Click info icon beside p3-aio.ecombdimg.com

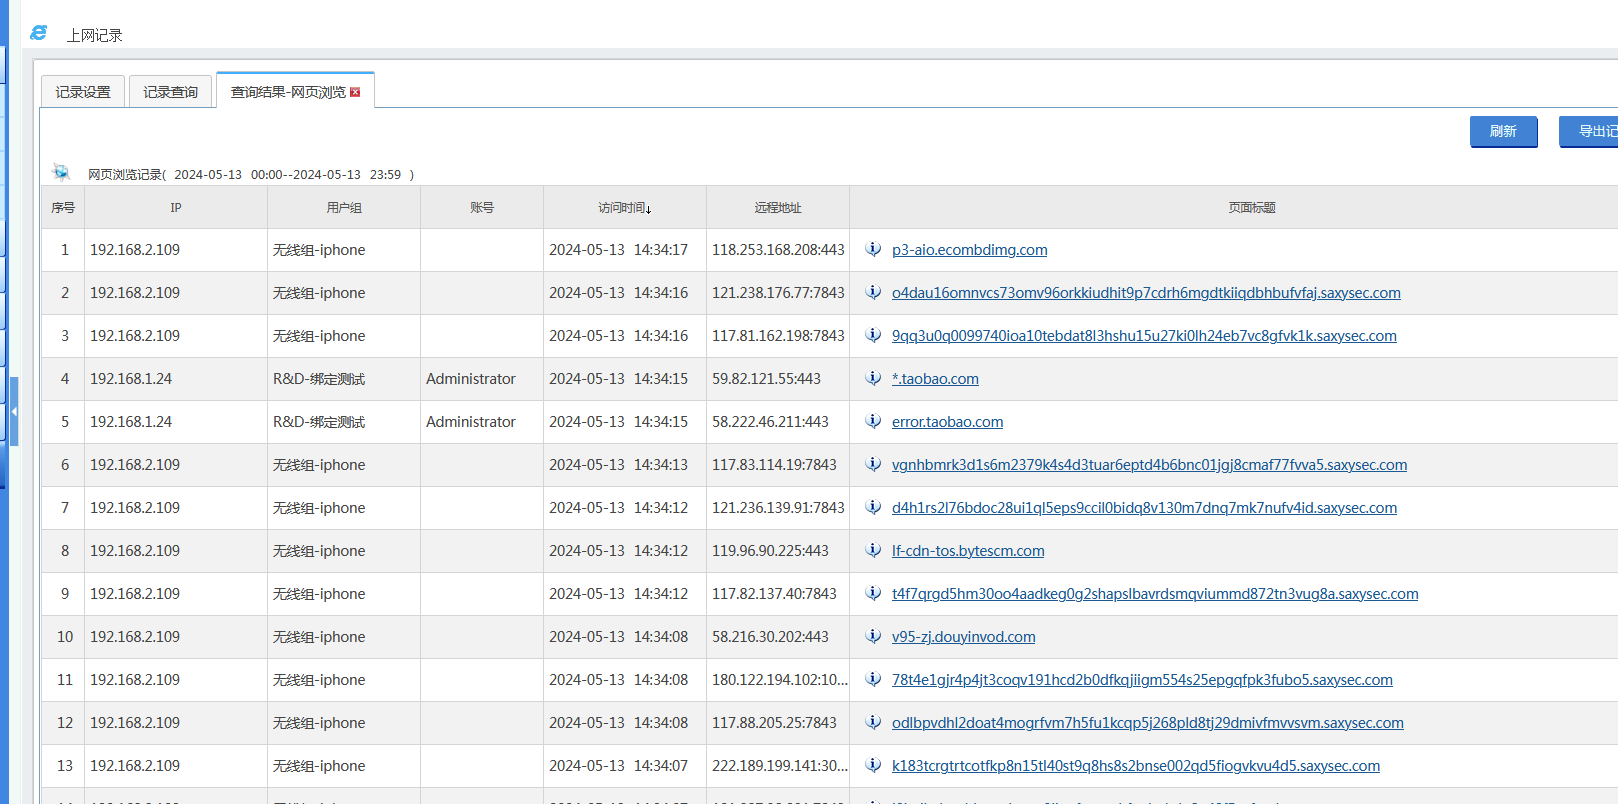pos(873,250)
